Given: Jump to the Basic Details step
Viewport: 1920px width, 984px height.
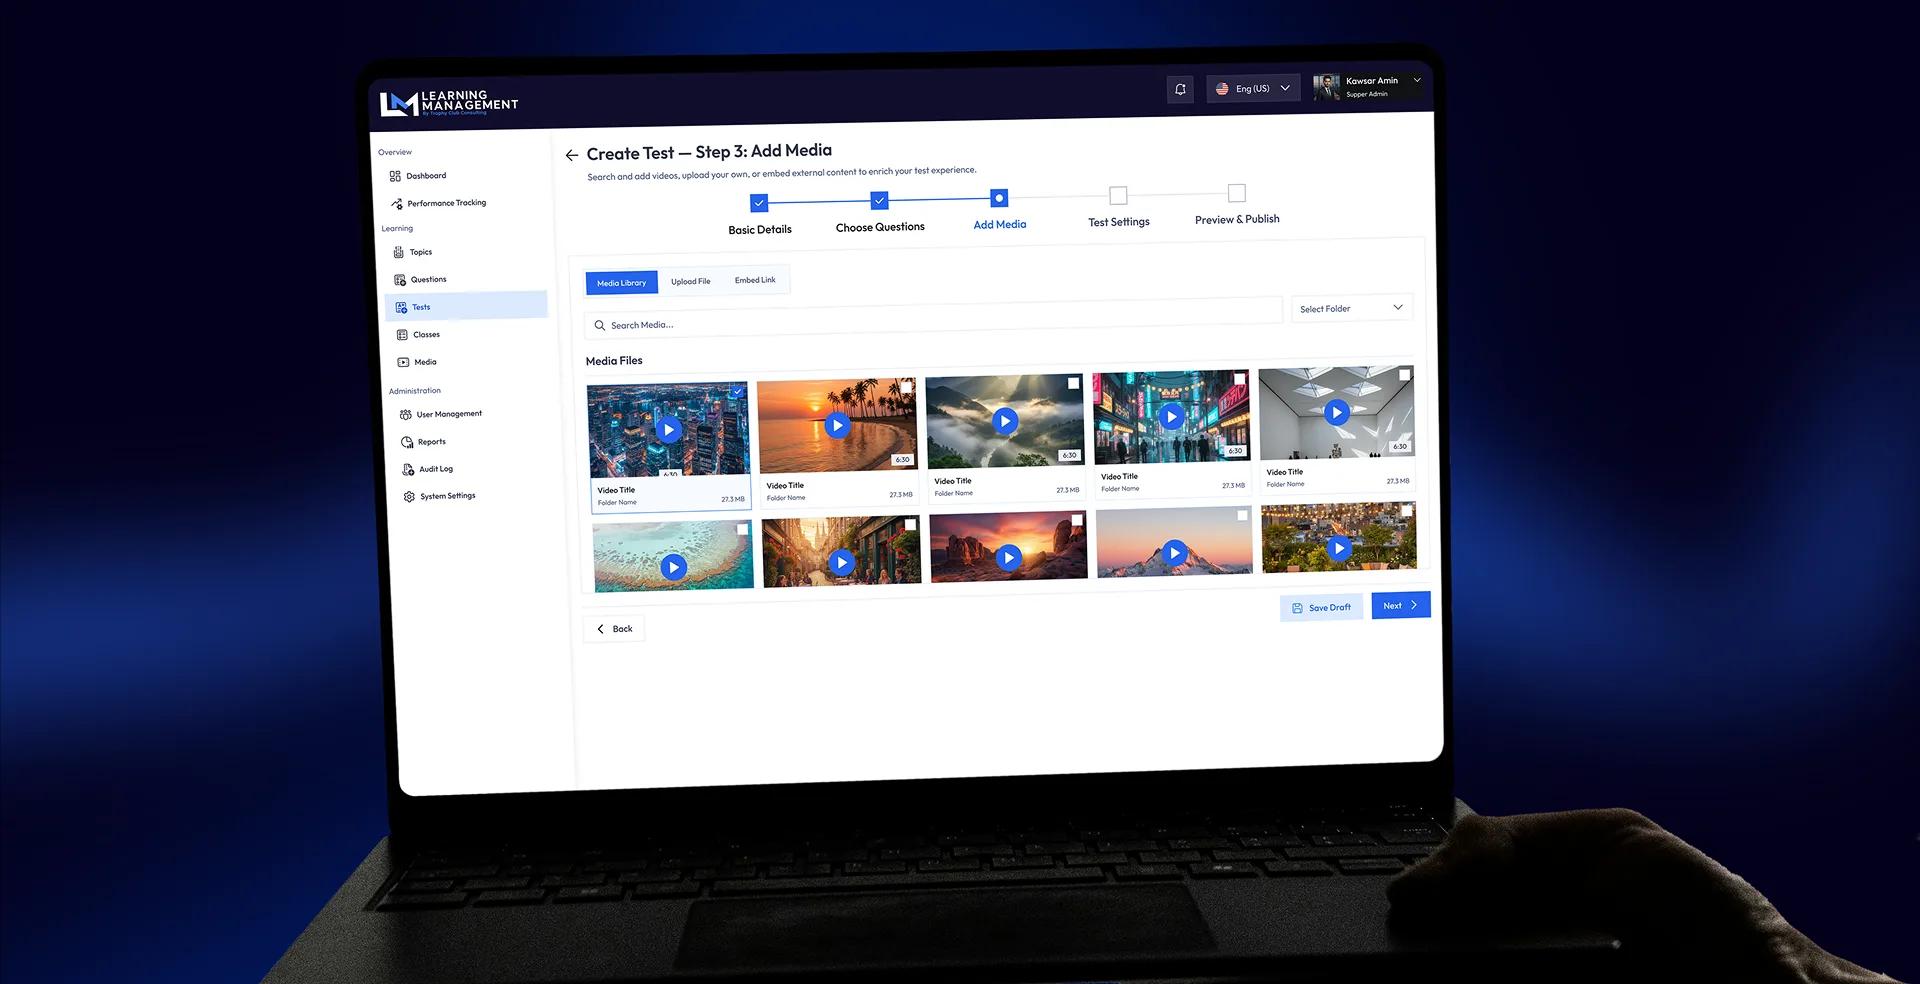Looking at the screenshot, I should [759, 203].
